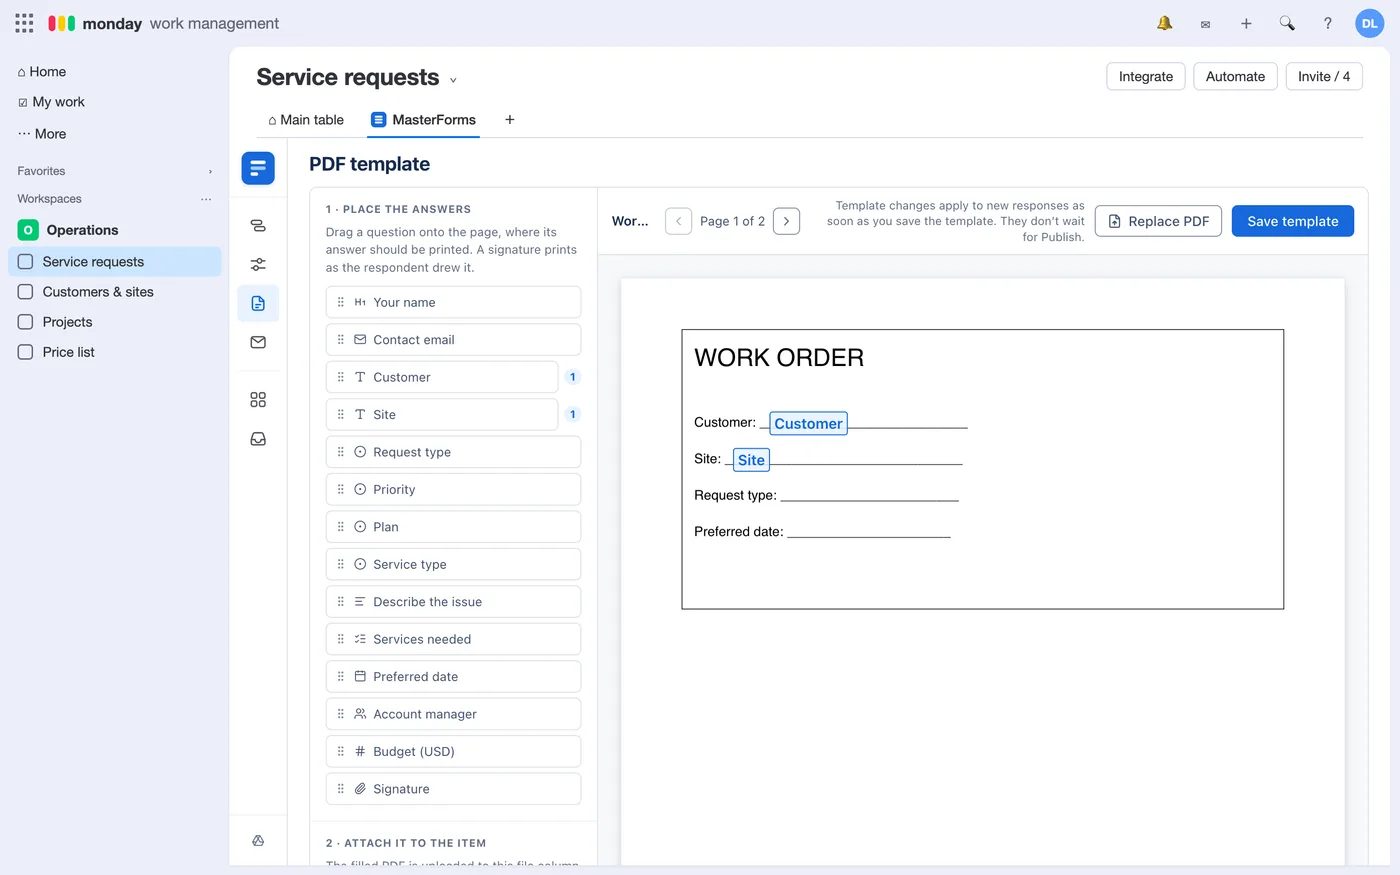
Task: Open the inbox envelope icon in header
Action: click(x=1205, y=24)
